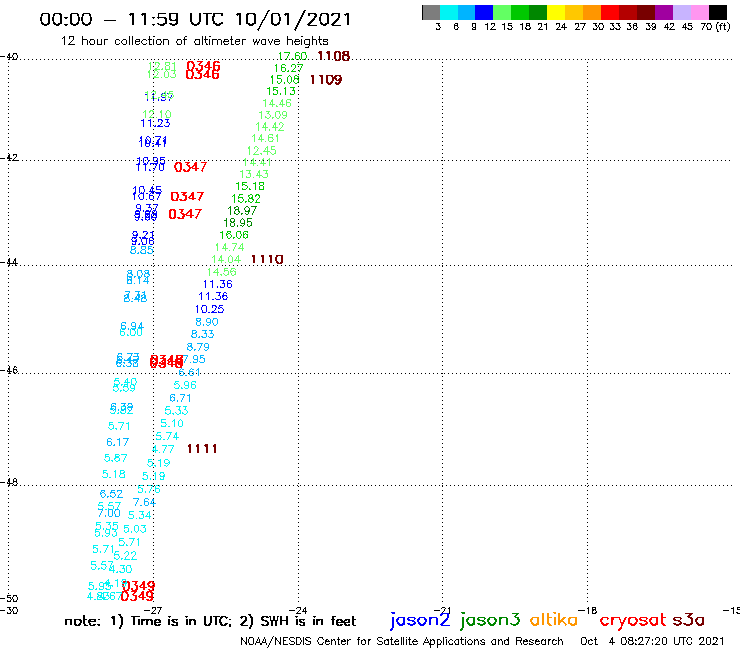Select the orange 30 ft legend swatch
This screenshot has width=740, height=650.
coord(592,12)
